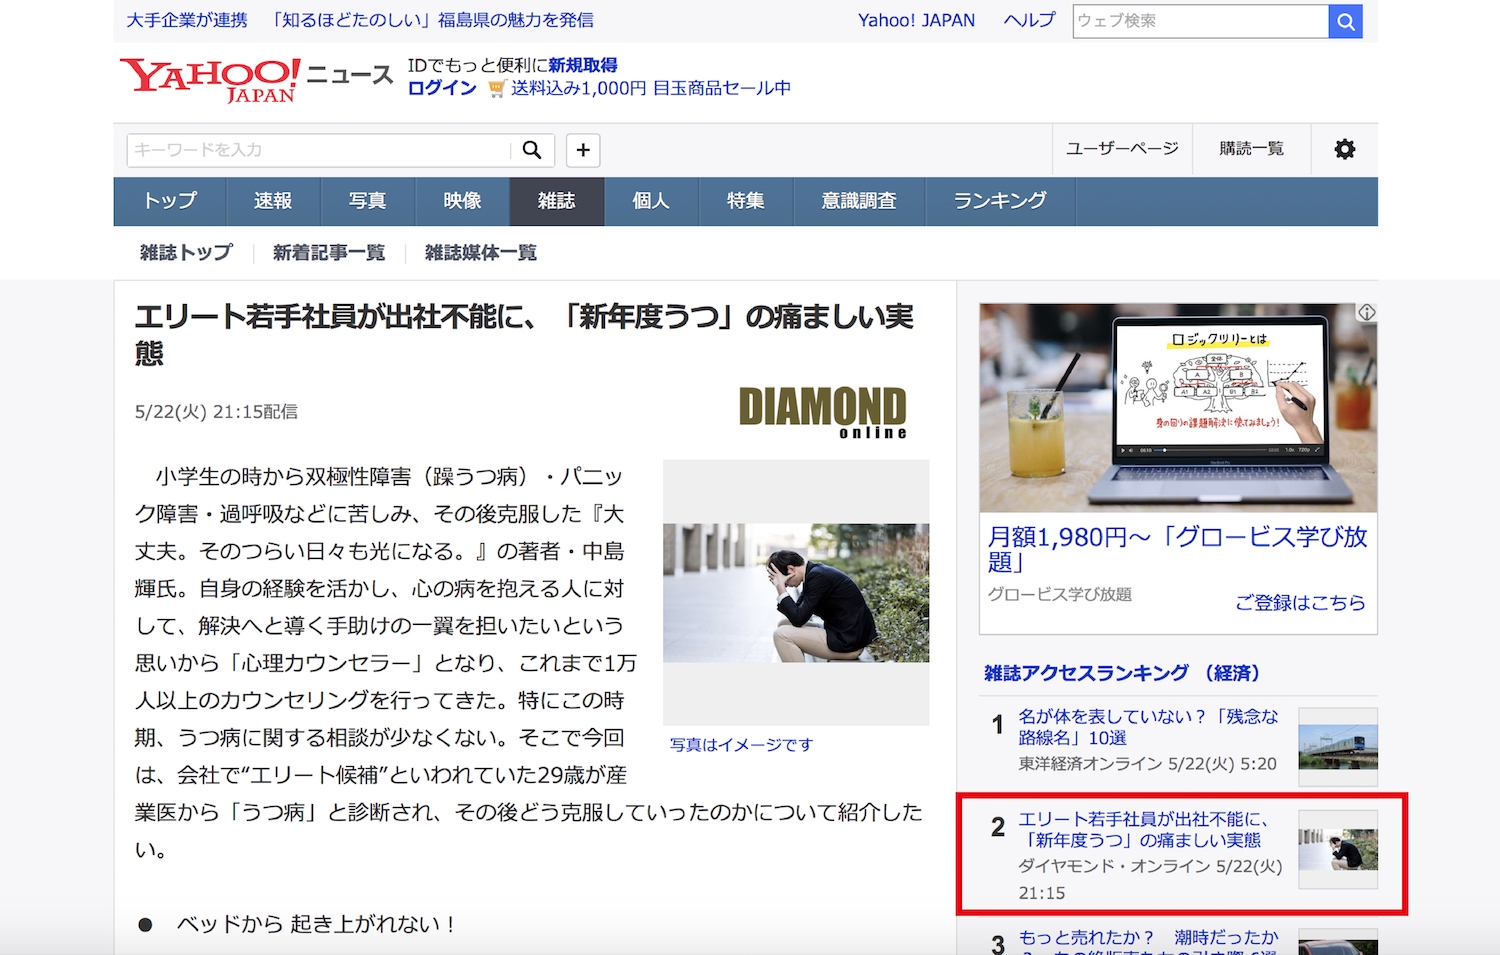Image resolution: width=1500 pixels, height=955 pixels.
Task: Open the 個人 tab
Action: point(651,201)
